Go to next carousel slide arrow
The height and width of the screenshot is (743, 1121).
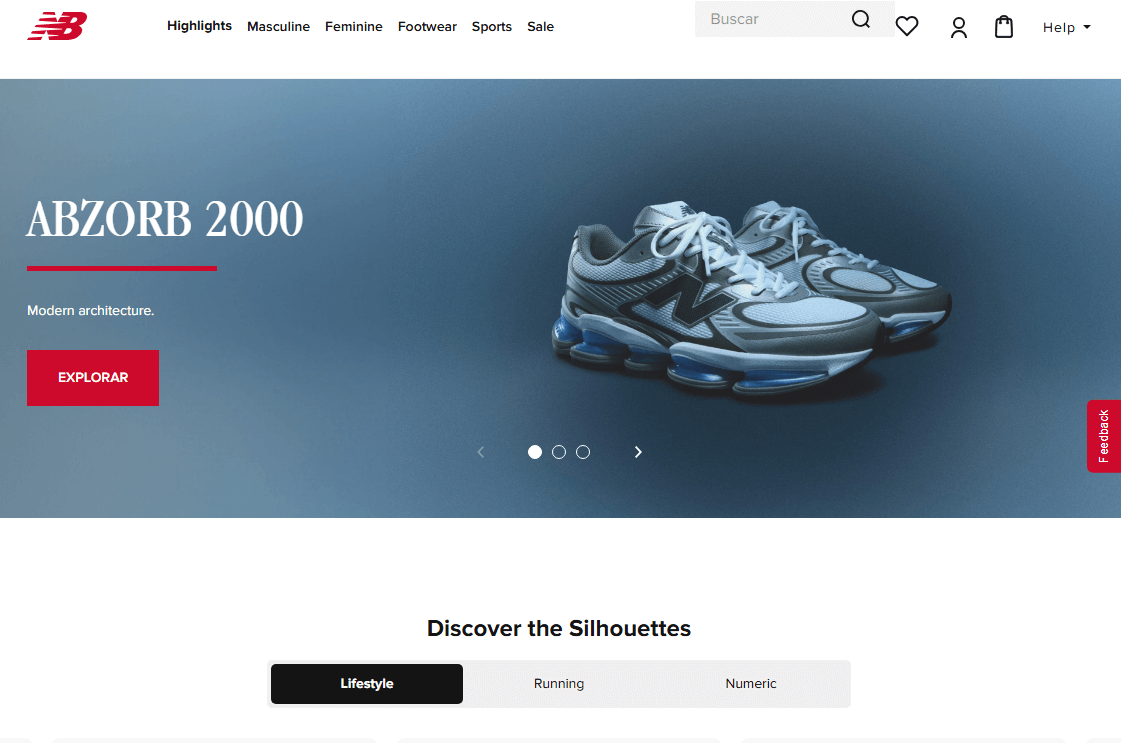pyautogui.click(x=638, y=452)
